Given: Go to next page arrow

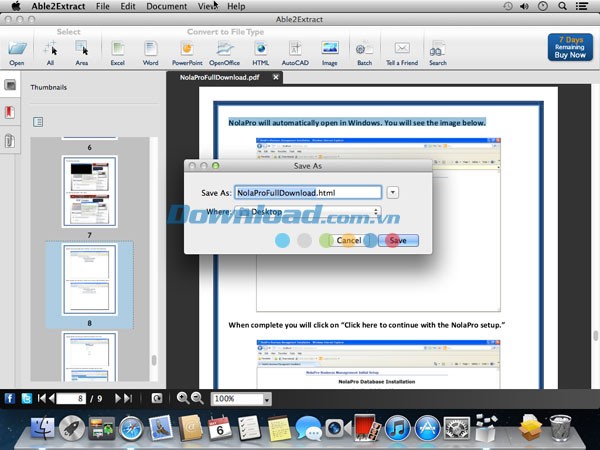Looking at the screenshot, I should point(118,398).
